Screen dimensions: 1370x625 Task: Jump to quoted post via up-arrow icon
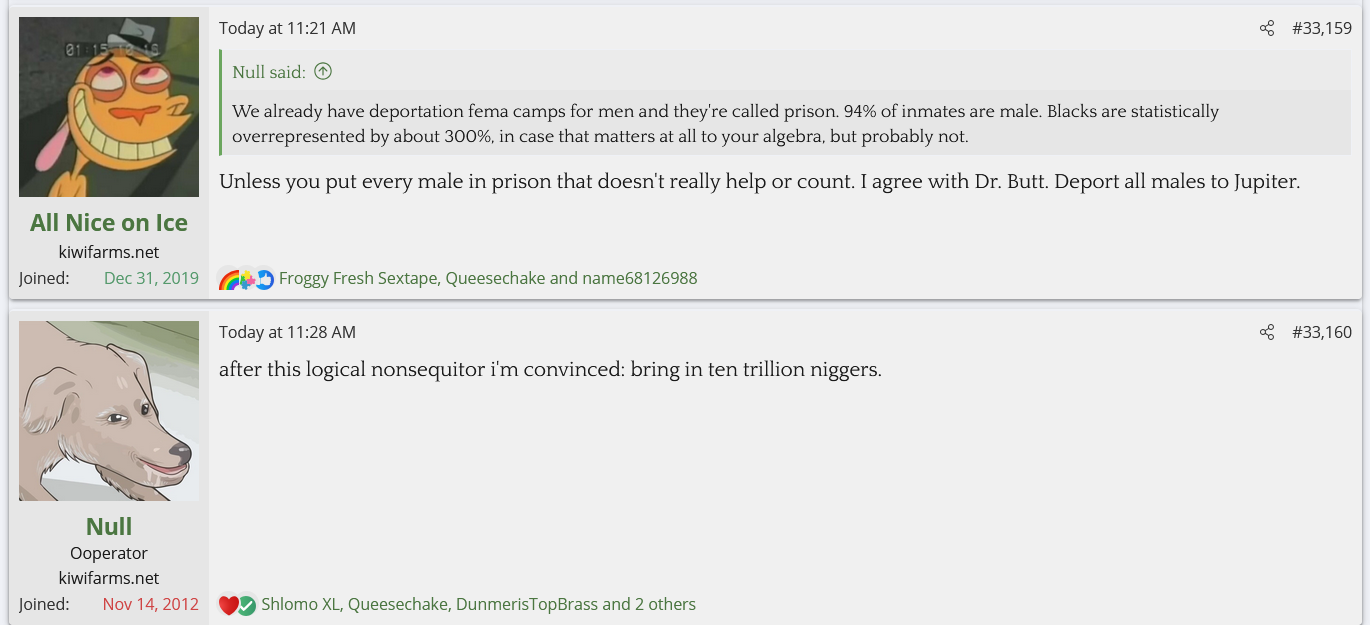coord(322,72)
